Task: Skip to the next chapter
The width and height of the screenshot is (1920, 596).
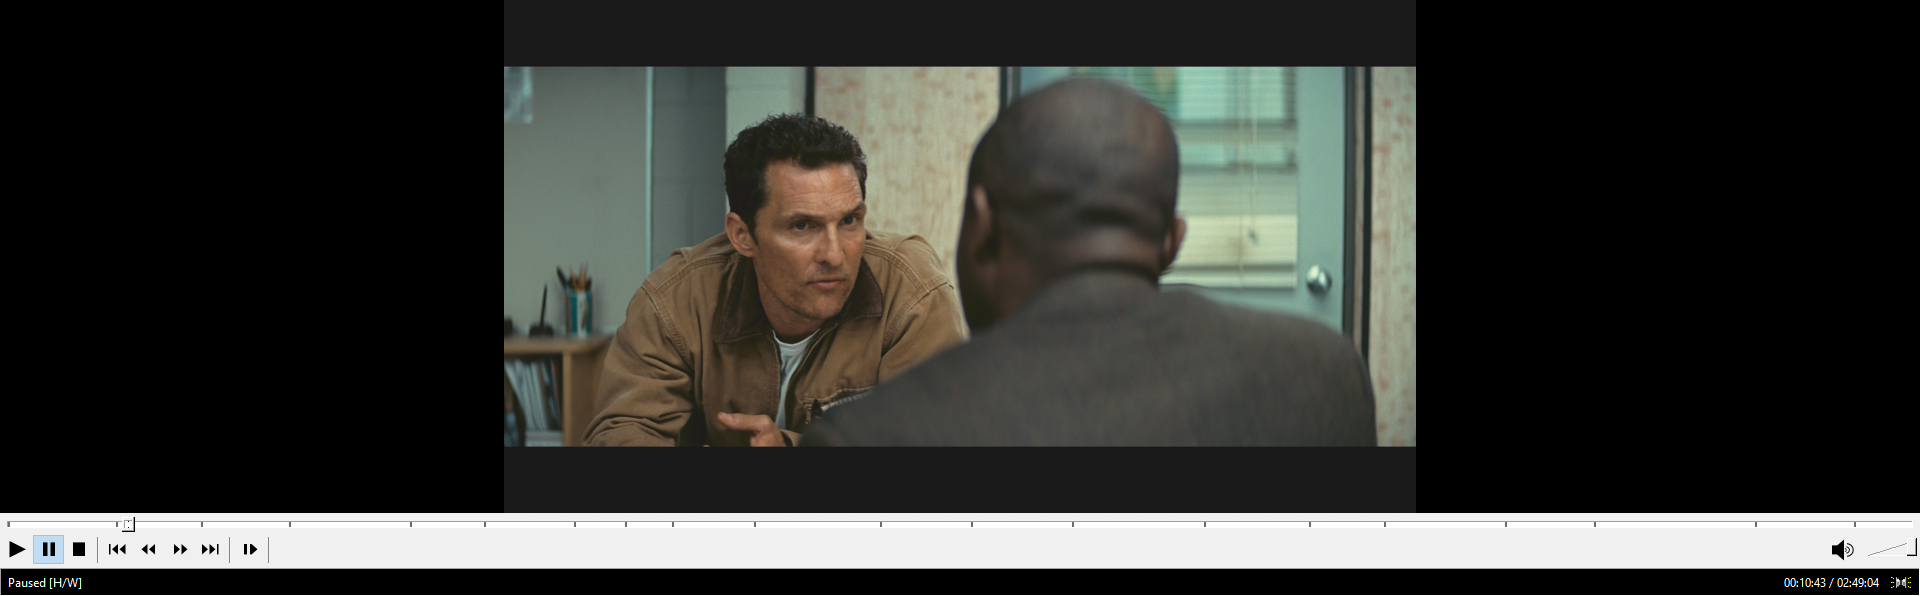Action: pyautogui.click(x=210, y=549)
